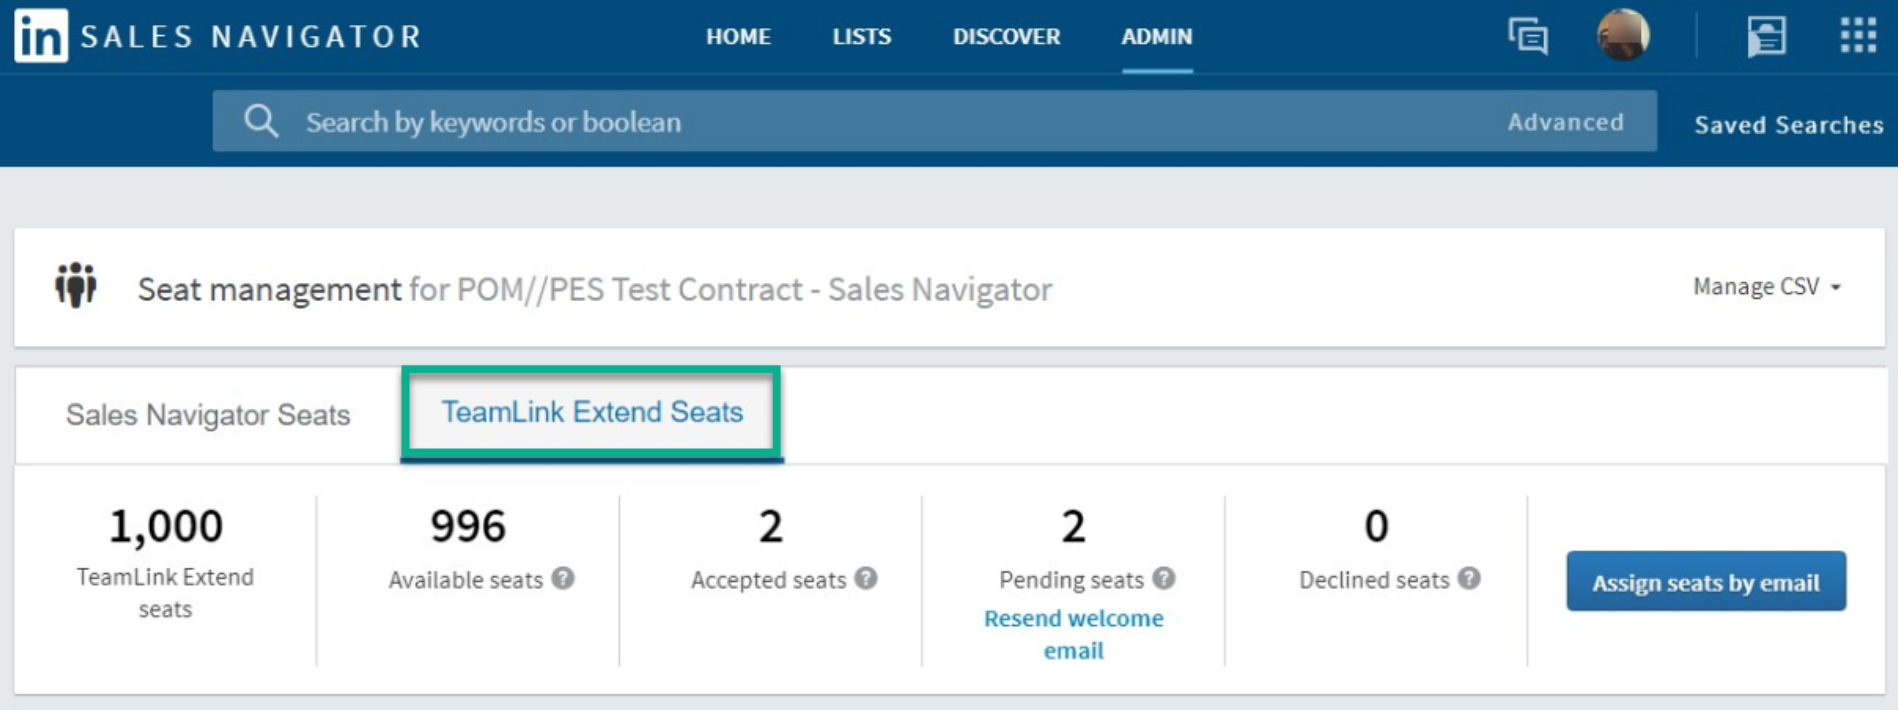This screenshot has width=1898, height=710.
Task: Show help for Declined seats
Action: (x=1468, y=578)
